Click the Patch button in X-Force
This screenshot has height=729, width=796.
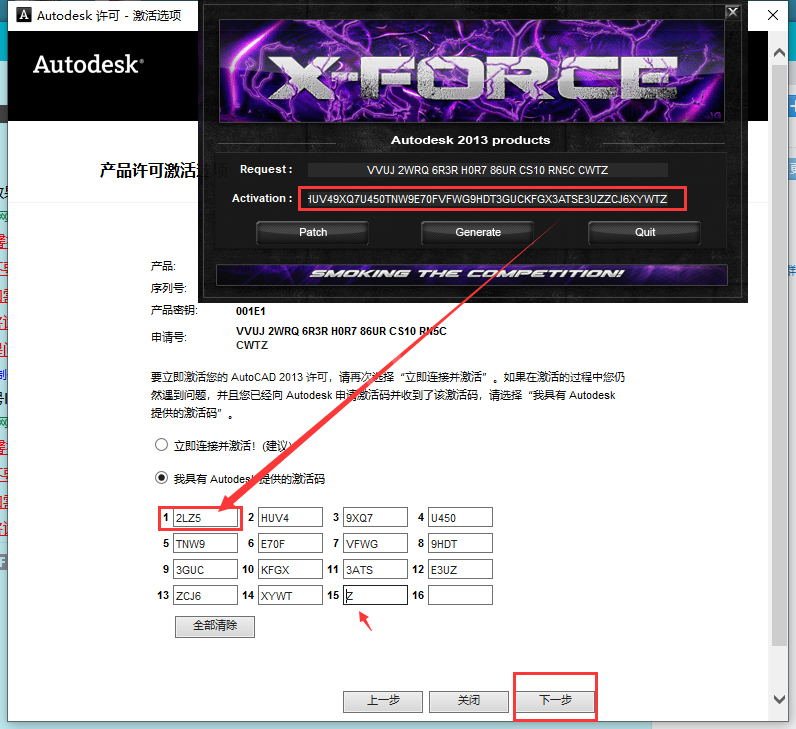click(x=313, y=233)
